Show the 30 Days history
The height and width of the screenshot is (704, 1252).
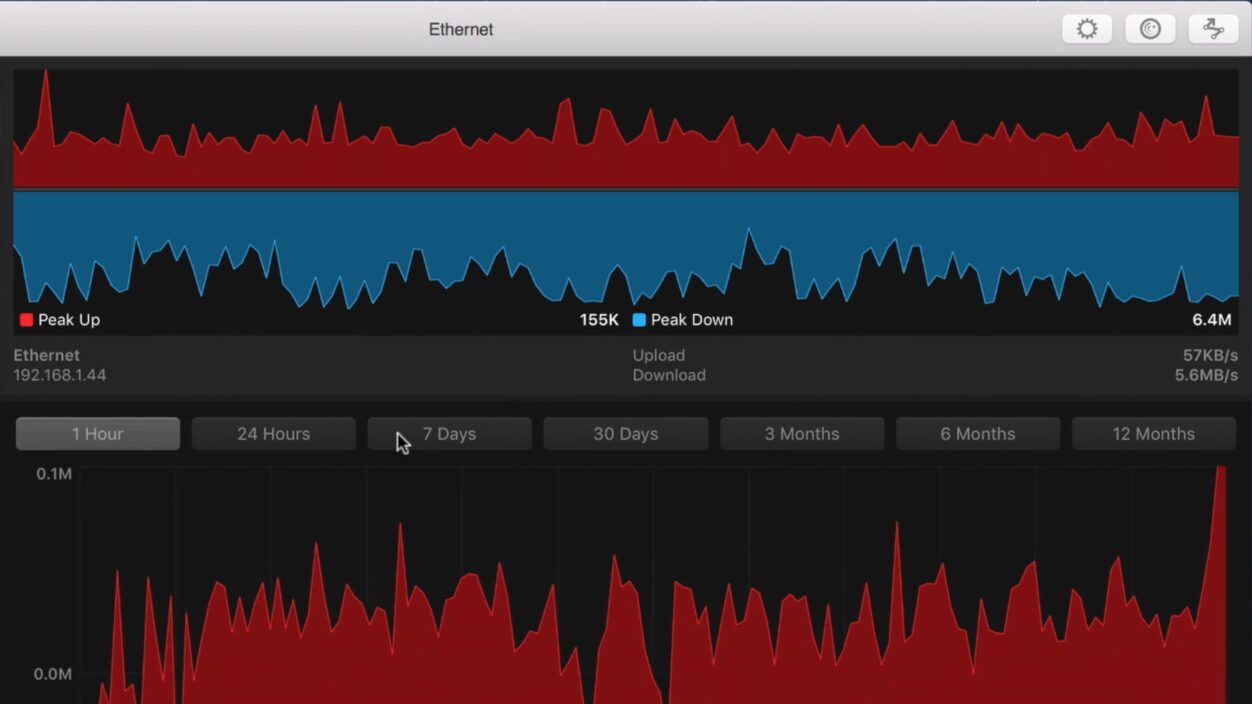[625, 434]
